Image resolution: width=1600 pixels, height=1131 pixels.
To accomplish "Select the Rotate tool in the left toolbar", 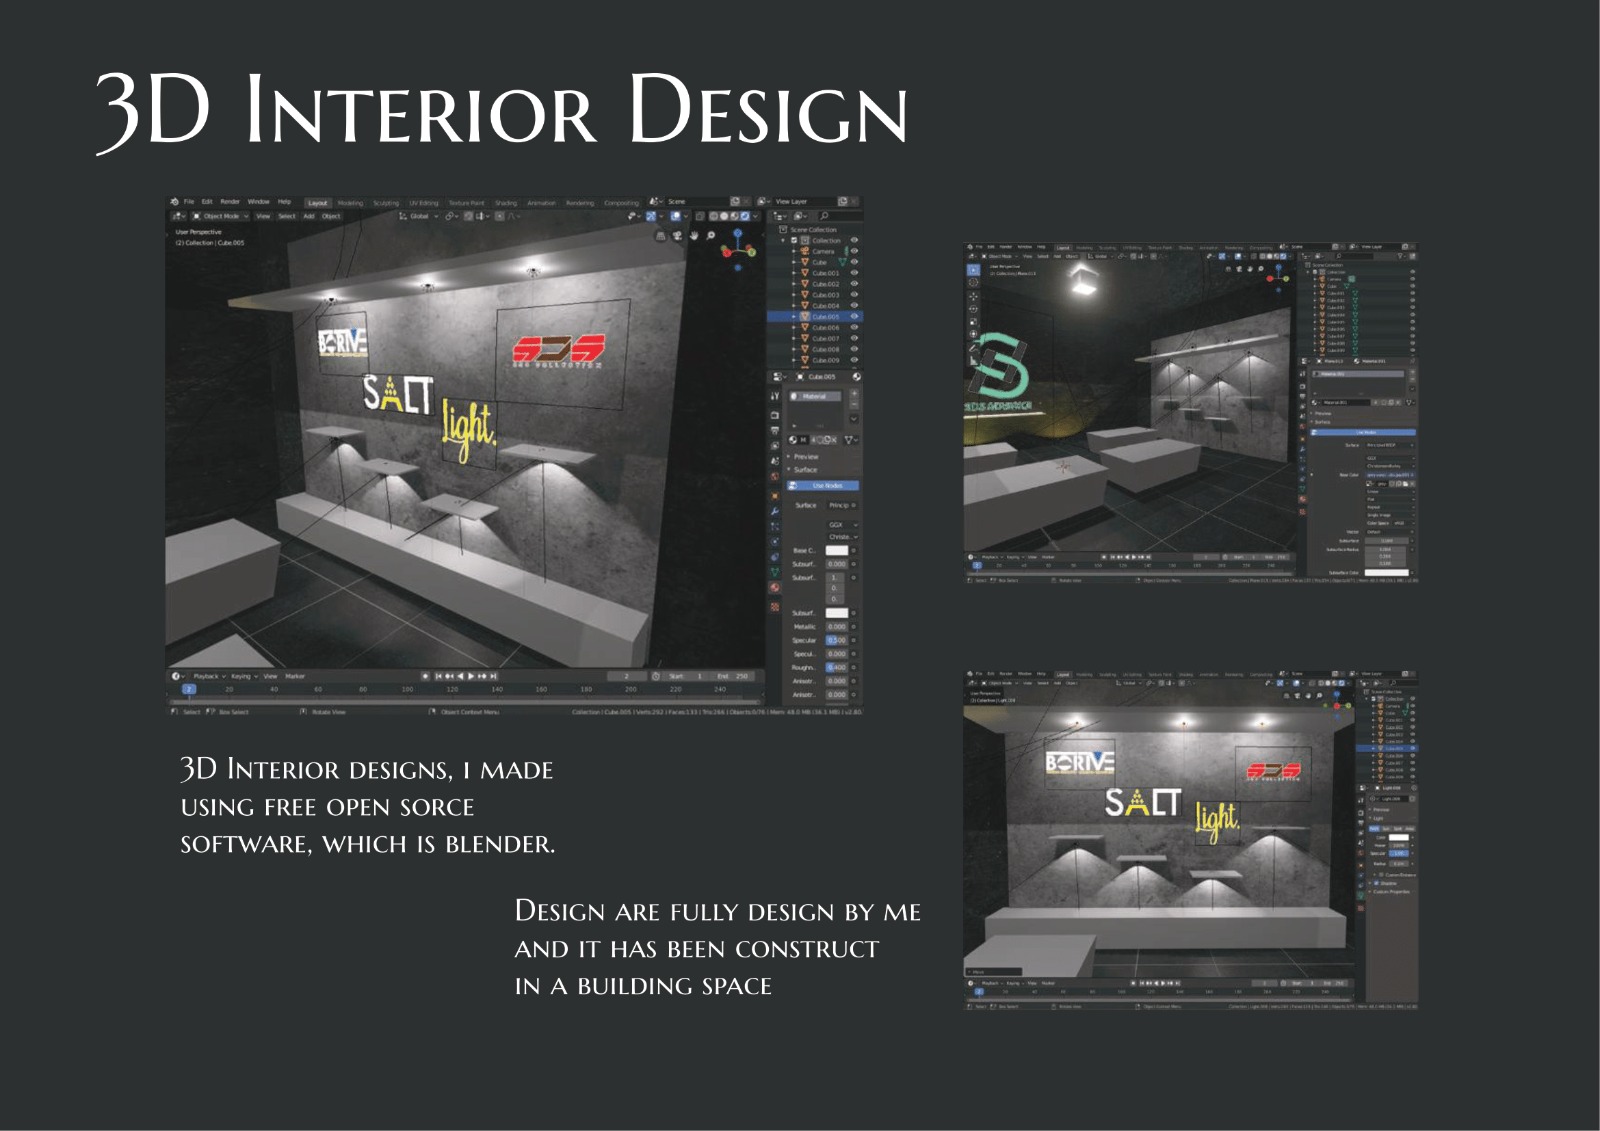I will pos(973,309).
